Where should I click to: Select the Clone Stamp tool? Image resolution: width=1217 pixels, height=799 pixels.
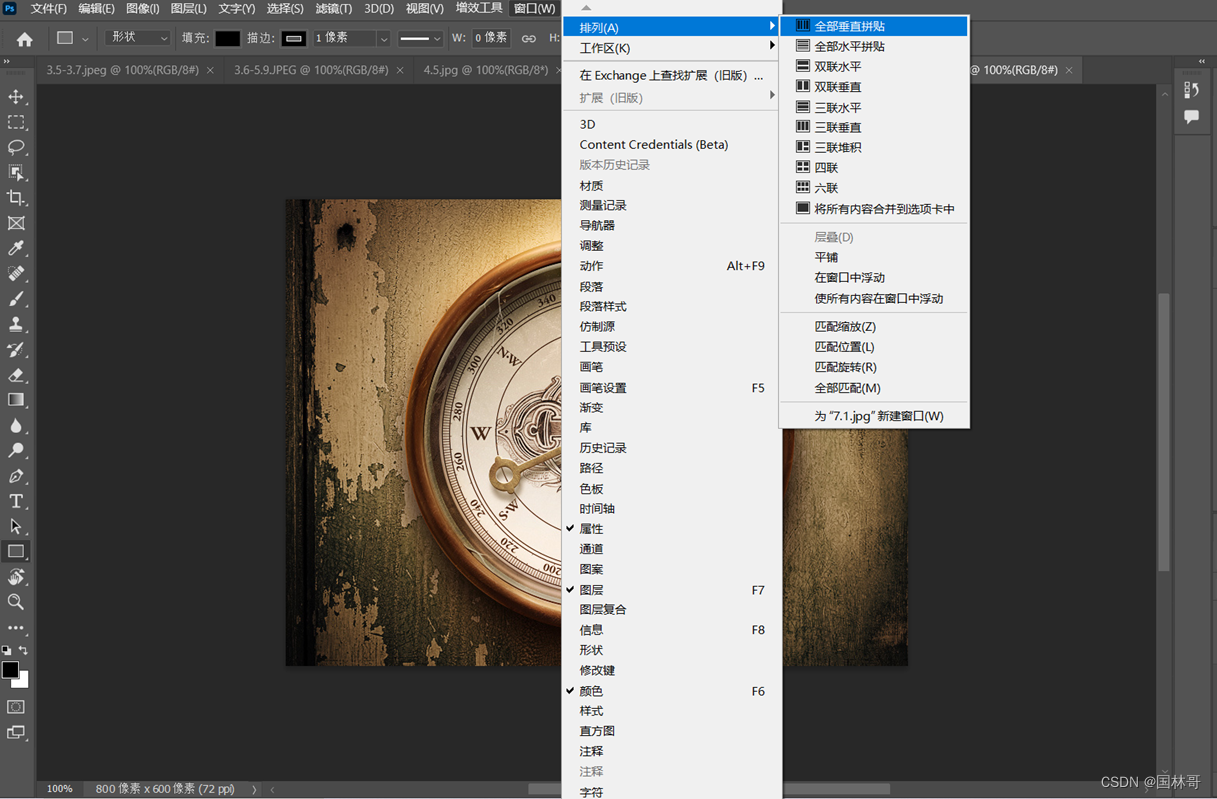click(16, 324)
